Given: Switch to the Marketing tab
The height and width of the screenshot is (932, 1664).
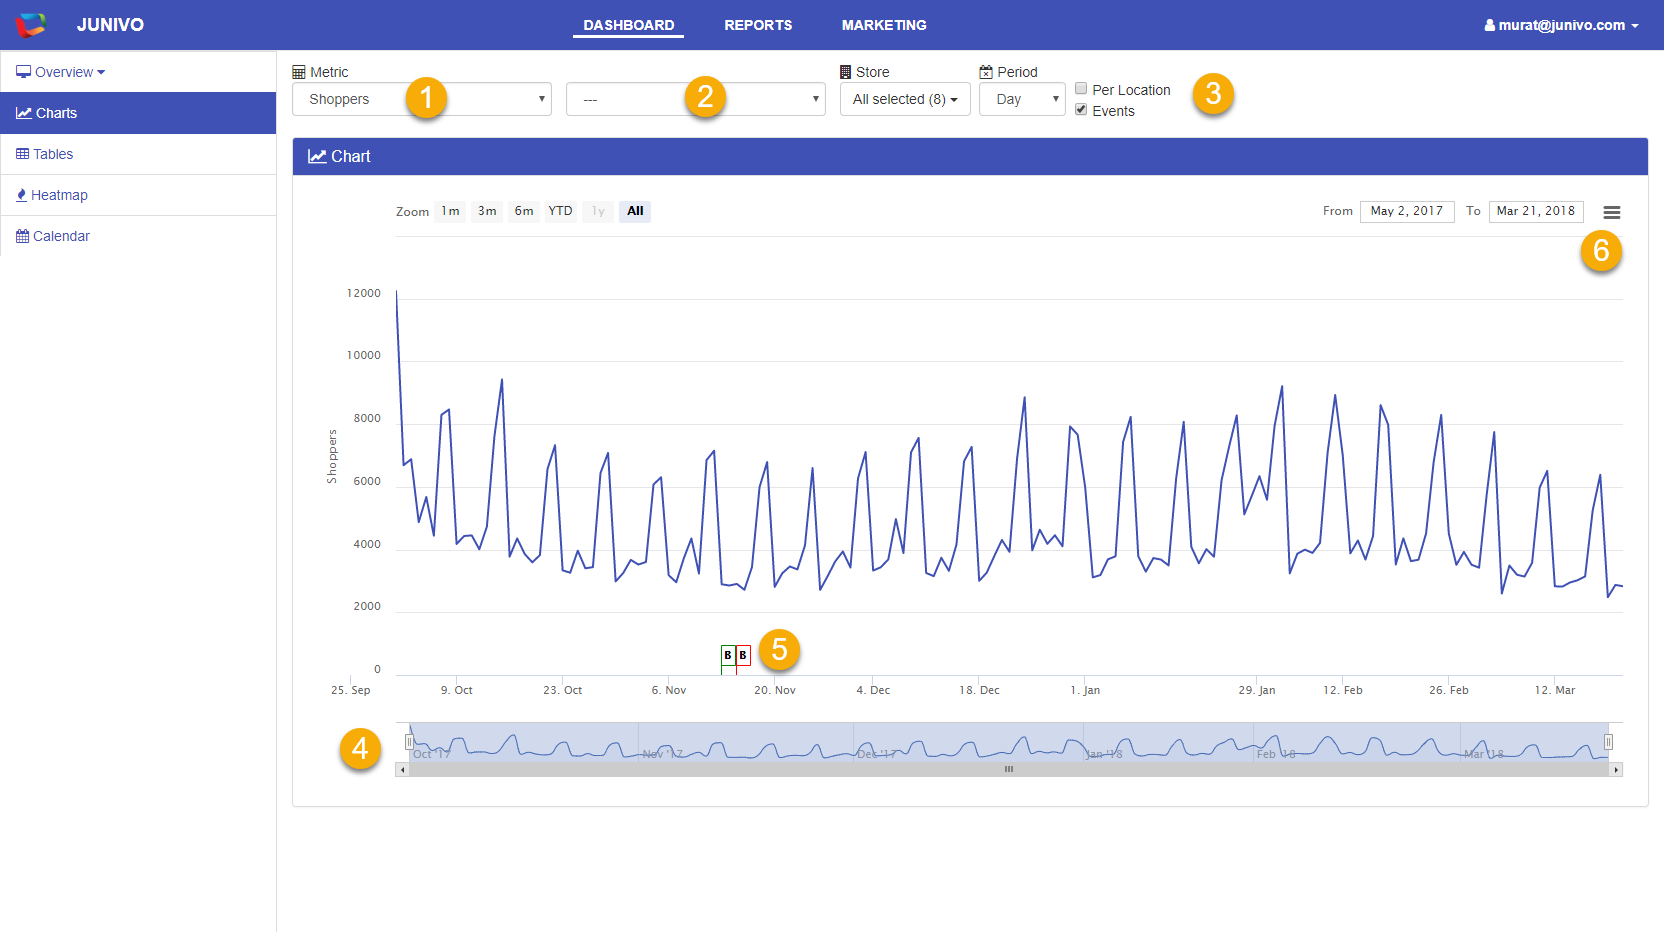Looking at the screenshot, I should coord(883,25).
